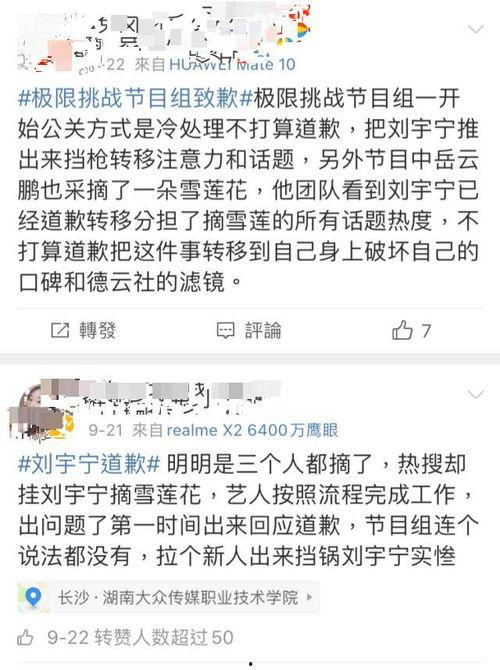
Task: Tap the 轉發 repost label
Action: tap(97, 330)
